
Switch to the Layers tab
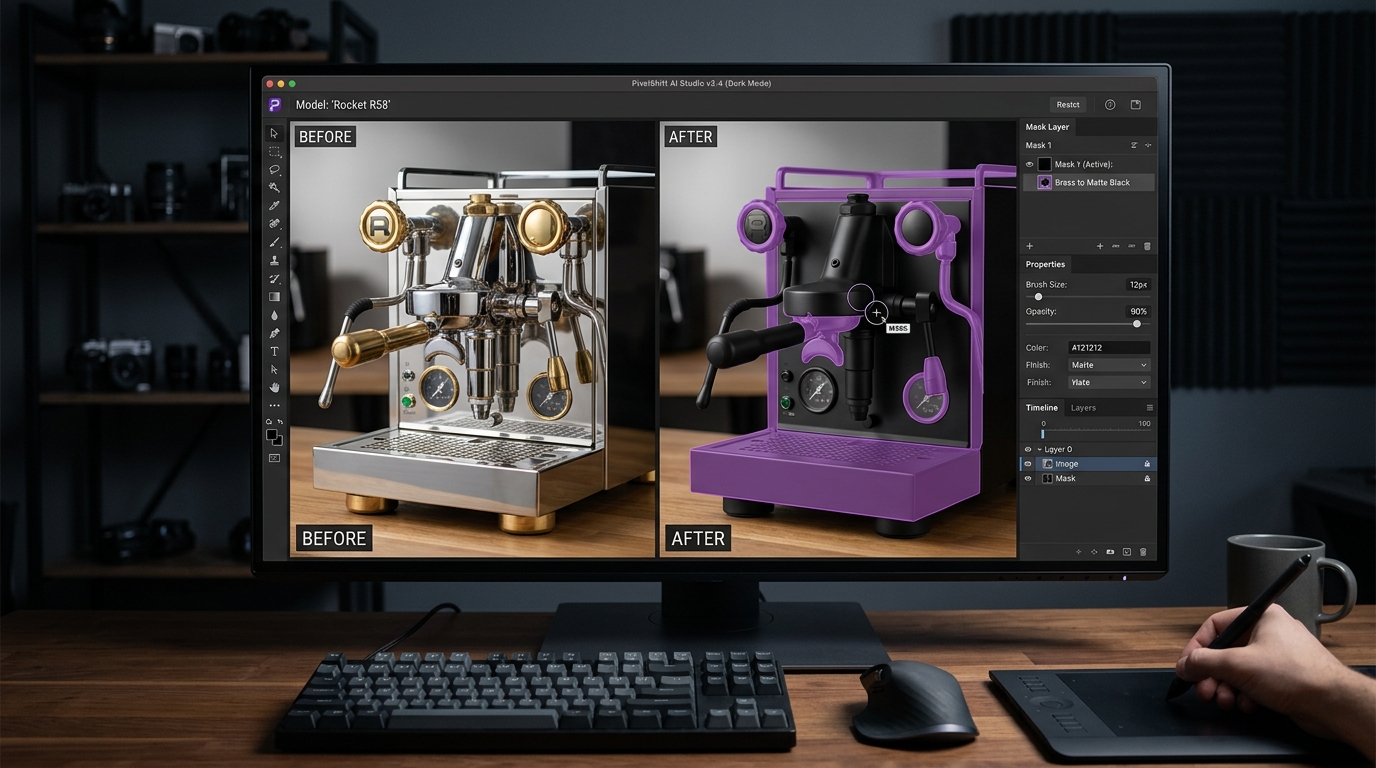tap(1083, 408)
